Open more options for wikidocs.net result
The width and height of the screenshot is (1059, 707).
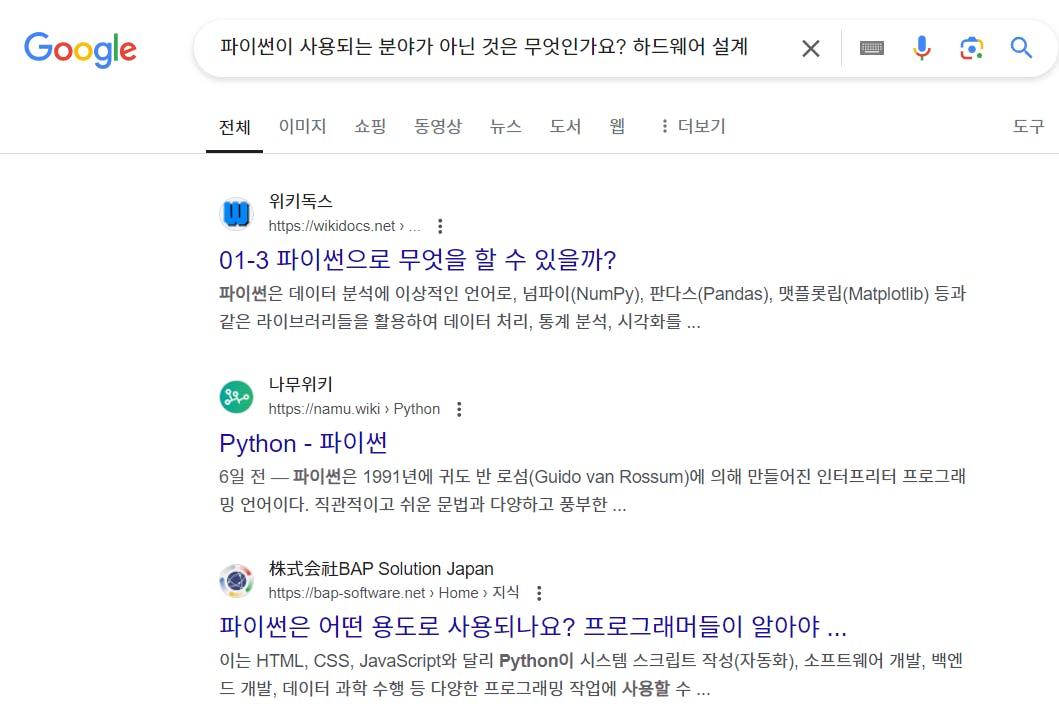(x=440, y=226)
